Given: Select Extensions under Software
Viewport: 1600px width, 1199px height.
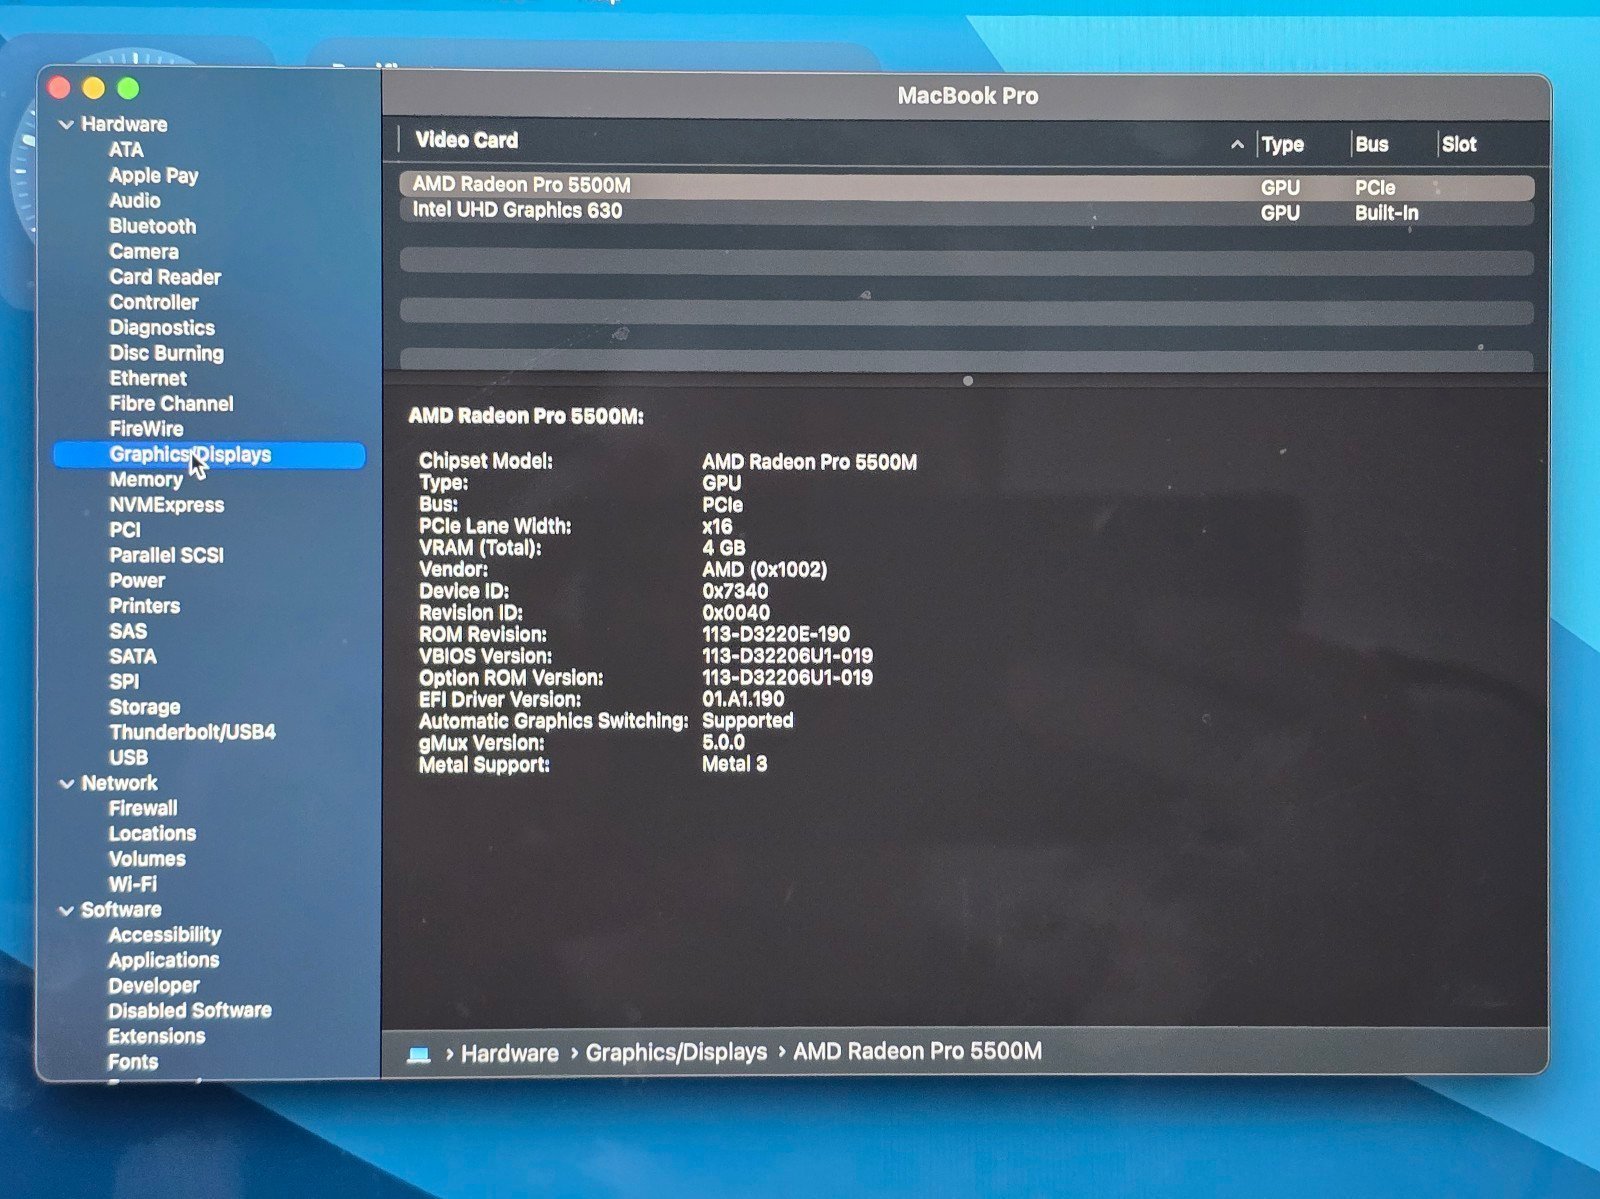Looking at the screenshot, I should (x=157, y=1037).
